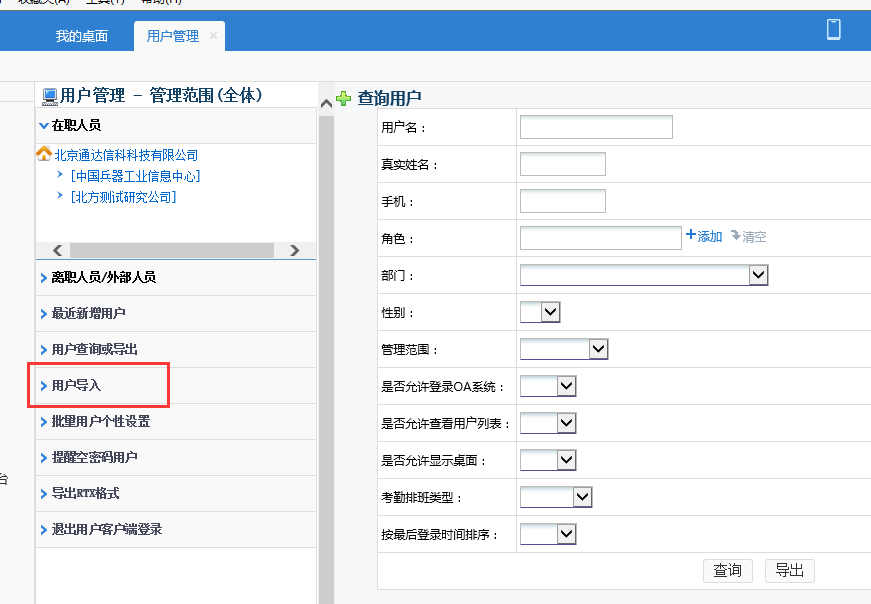Close the 用户管理 tab
This screenshot has width=871, height=604.
pos(213,36)
